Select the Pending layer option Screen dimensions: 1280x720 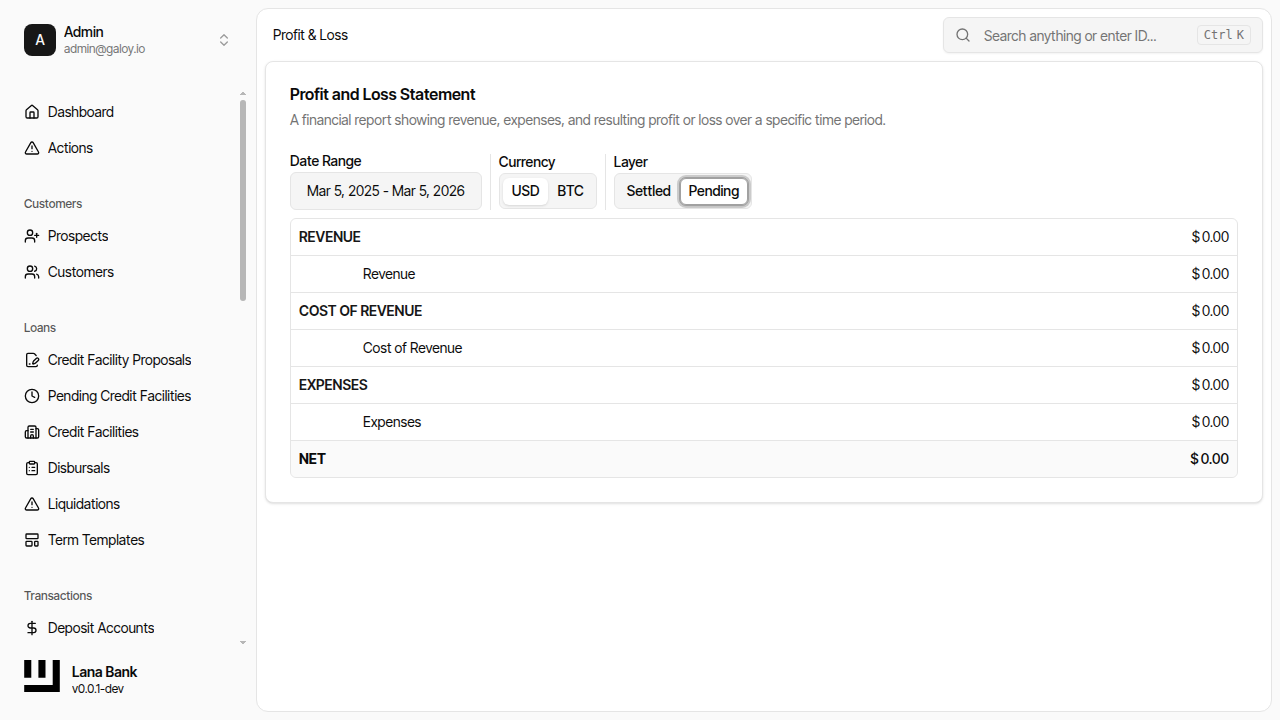pos(714,191)
